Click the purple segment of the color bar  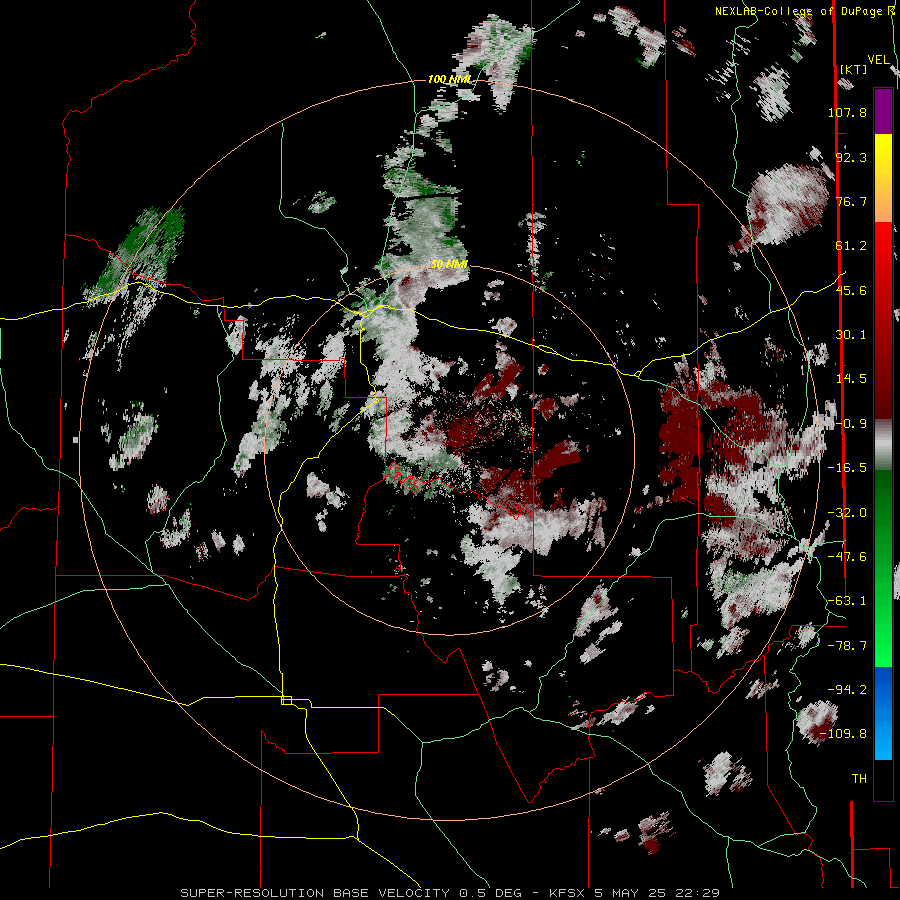883,111
